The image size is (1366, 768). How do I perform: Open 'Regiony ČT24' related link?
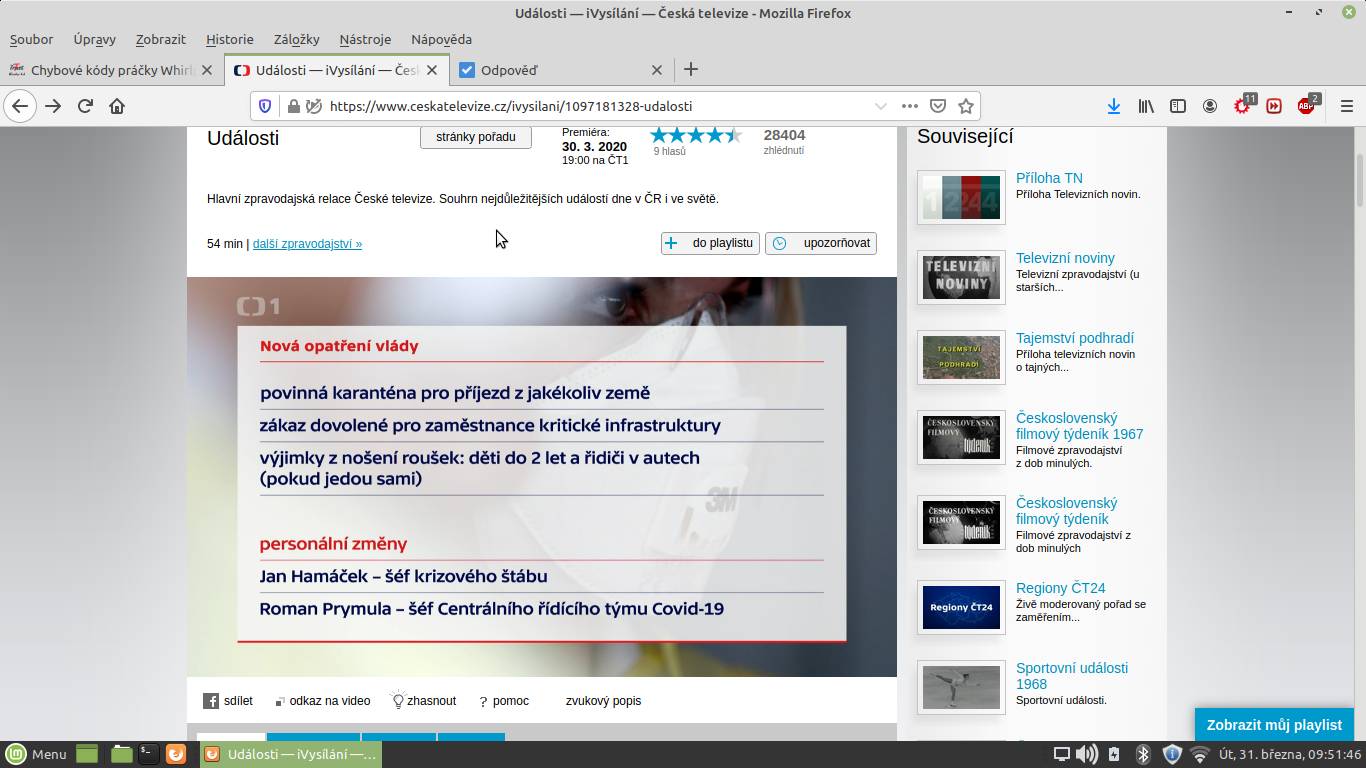pos(1060,588)
